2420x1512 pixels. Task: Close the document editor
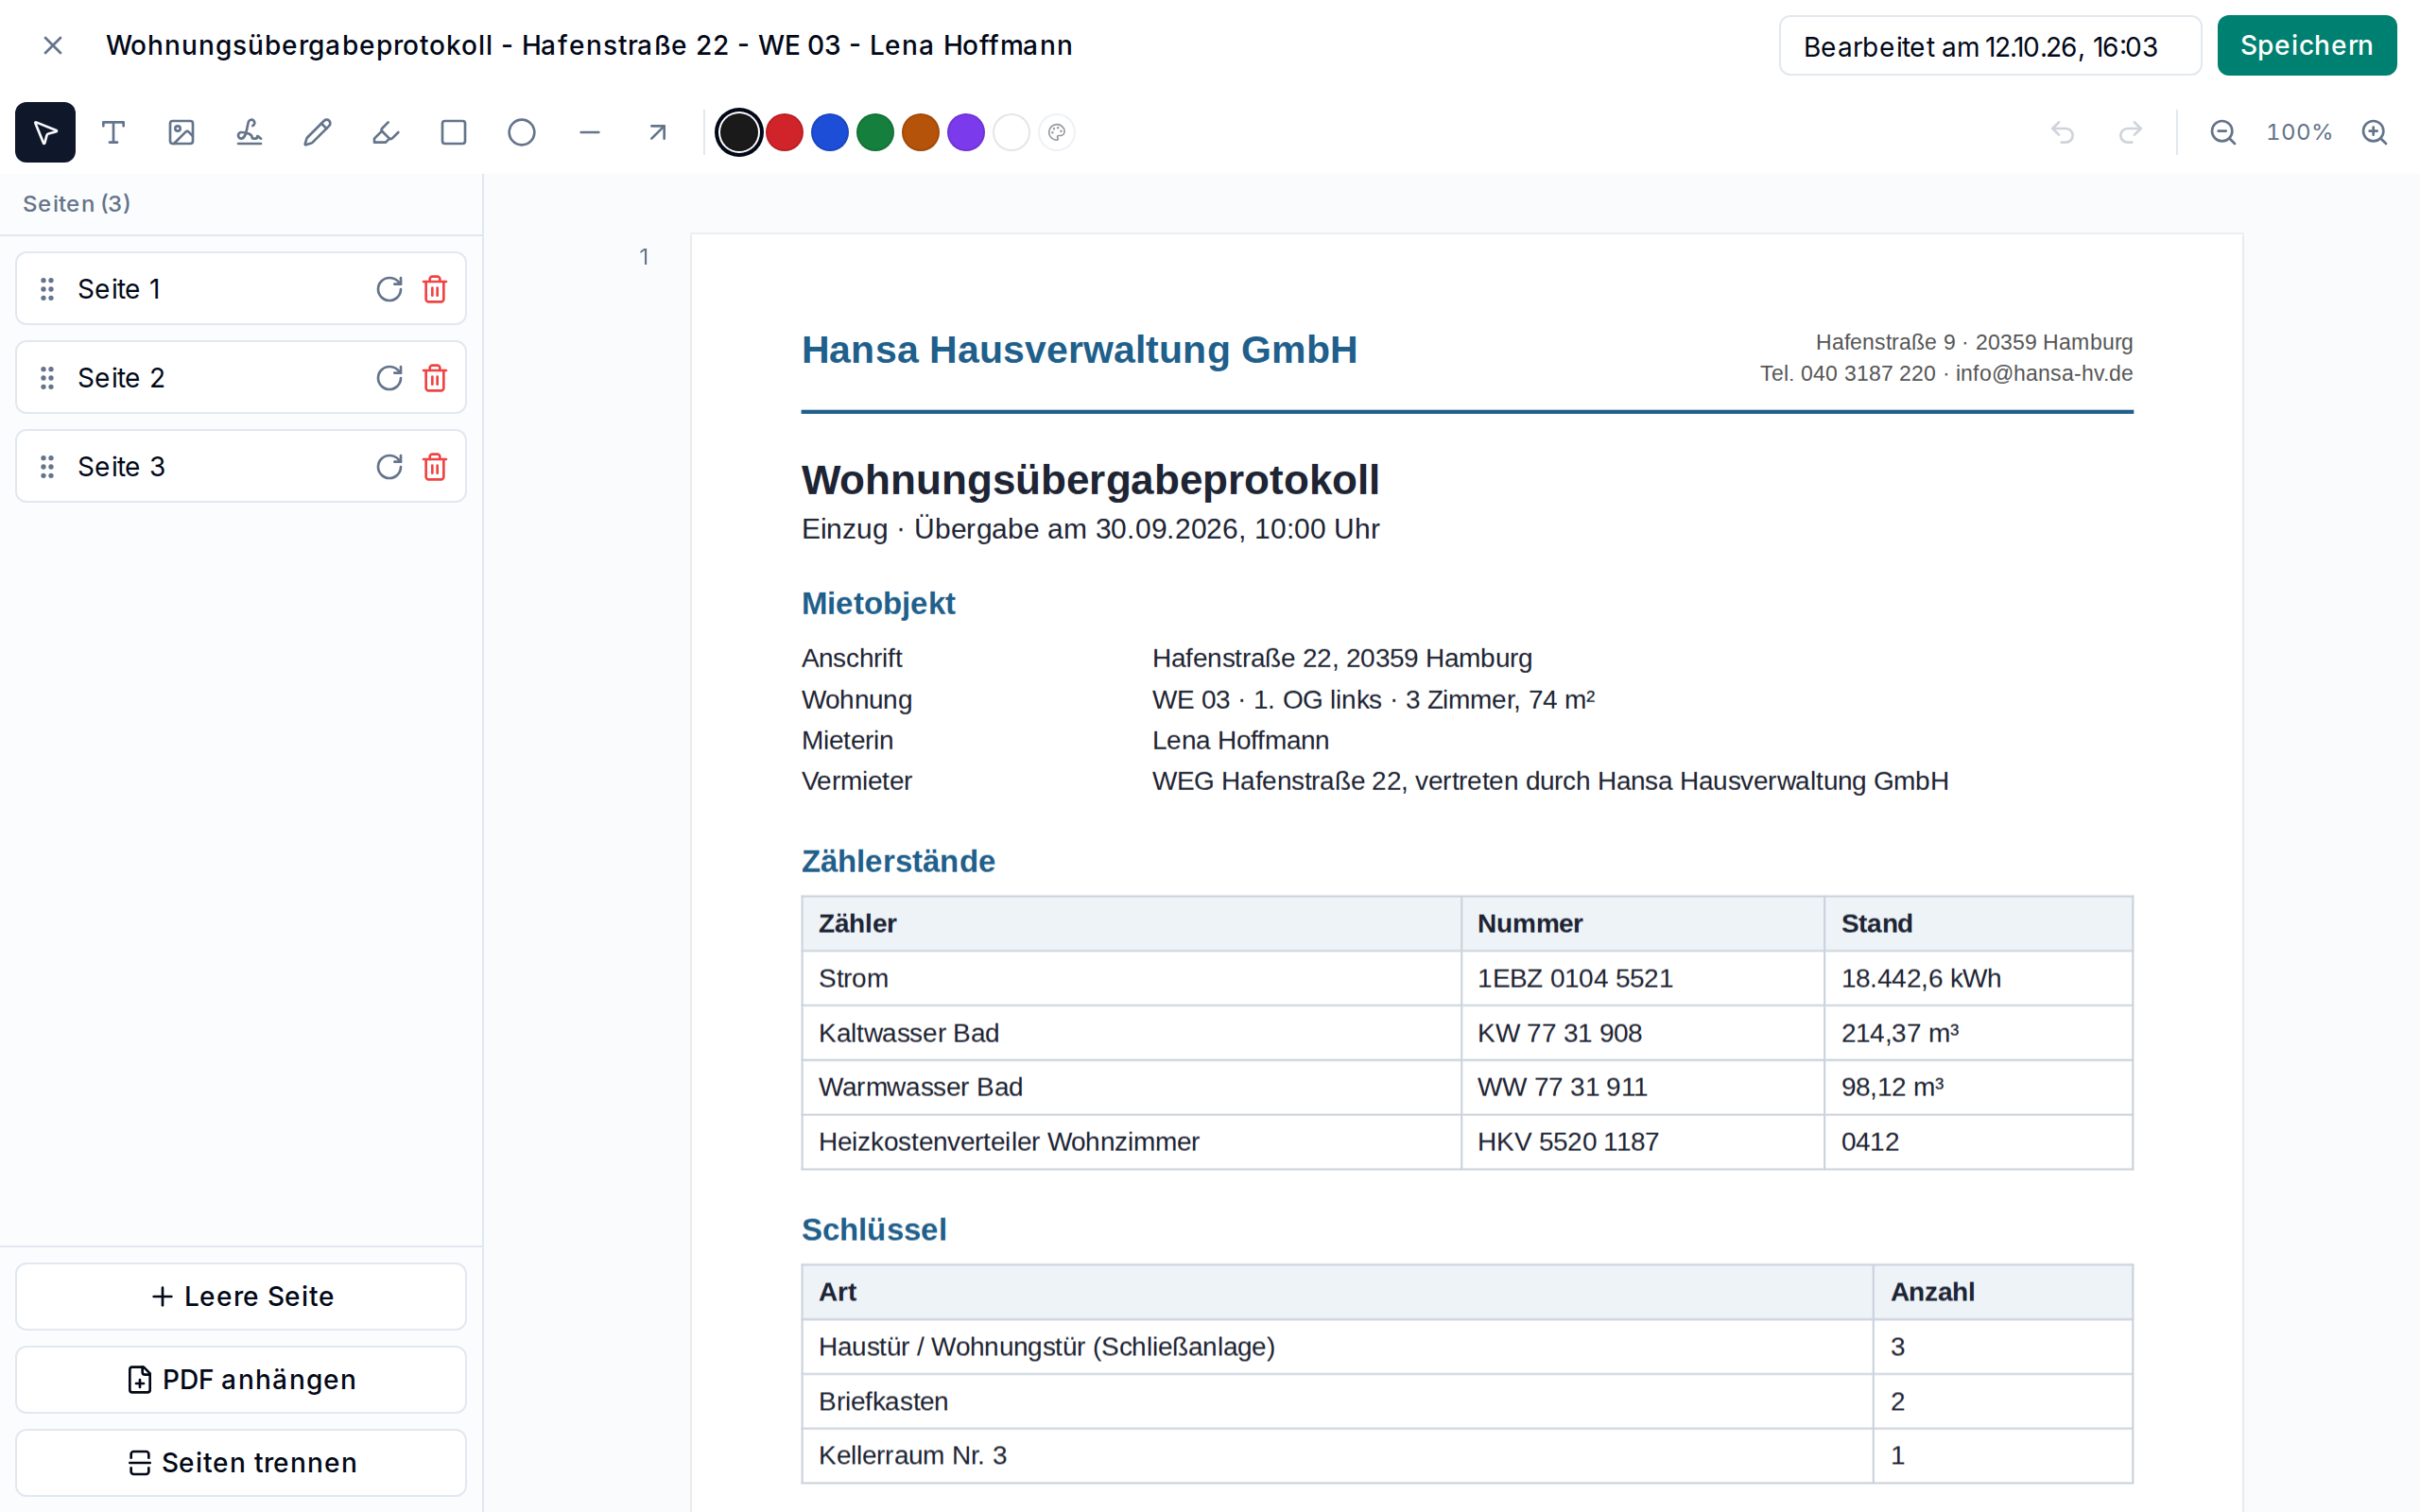(53, 45)
